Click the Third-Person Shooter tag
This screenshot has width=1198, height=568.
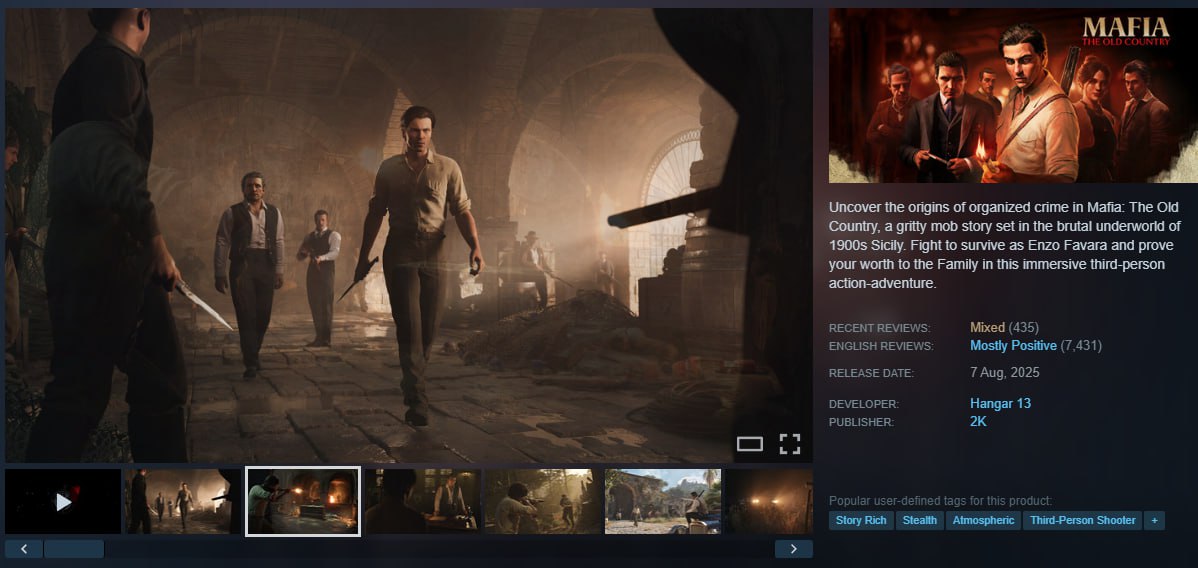click(1083, 521)
